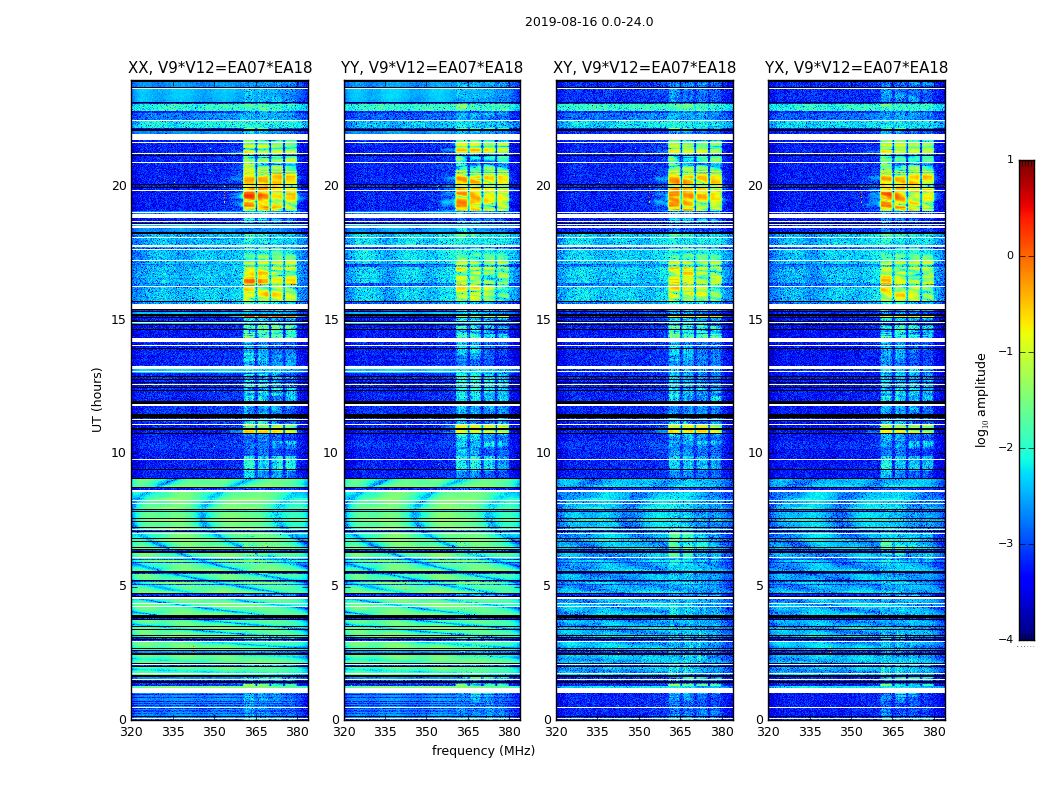Click the 365 MHz tick under the YY panel
Image resolution: width=1050 pixels, height=800 pixels.
[467, 732]
